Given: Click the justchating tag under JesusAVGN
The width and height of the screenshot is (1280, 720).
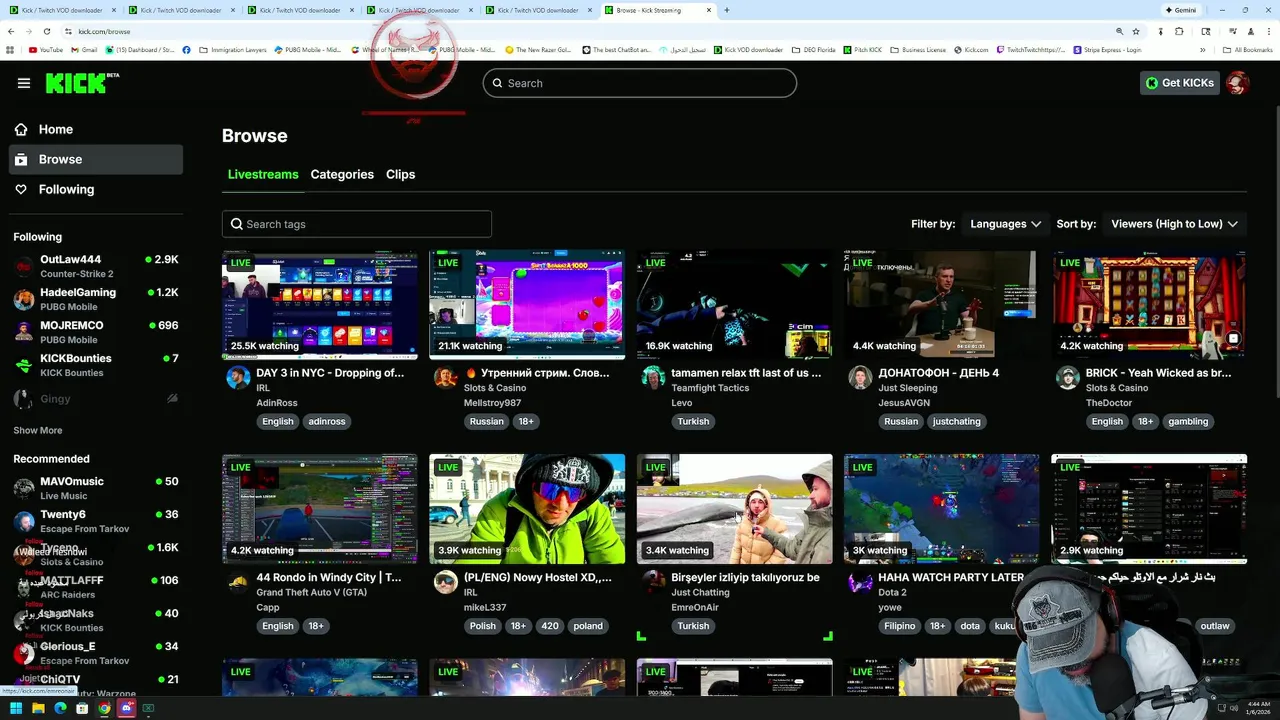Looking at the screenshot, I should point(957,421).
